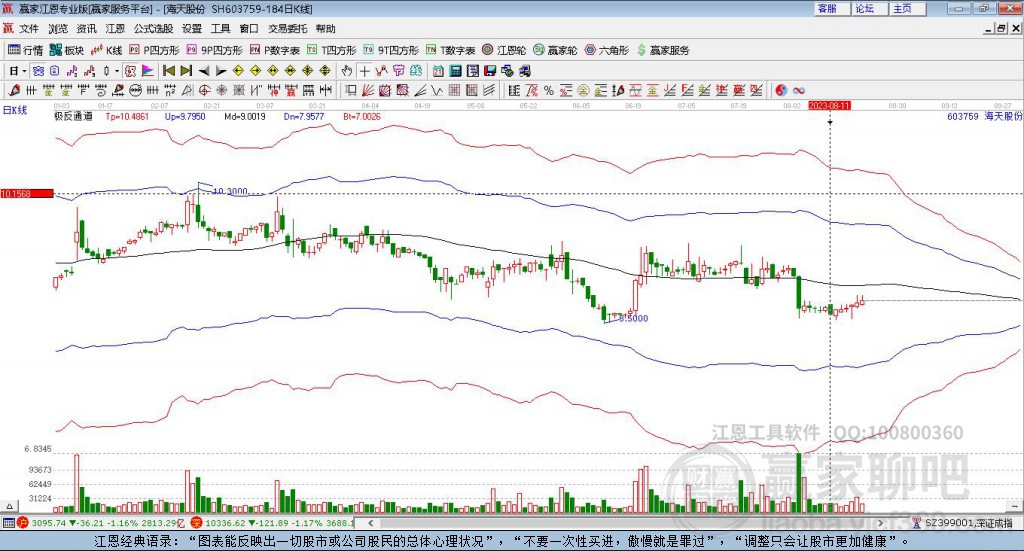
Task: Toggle the crosshair cursor tool
Action: [364, 71]
